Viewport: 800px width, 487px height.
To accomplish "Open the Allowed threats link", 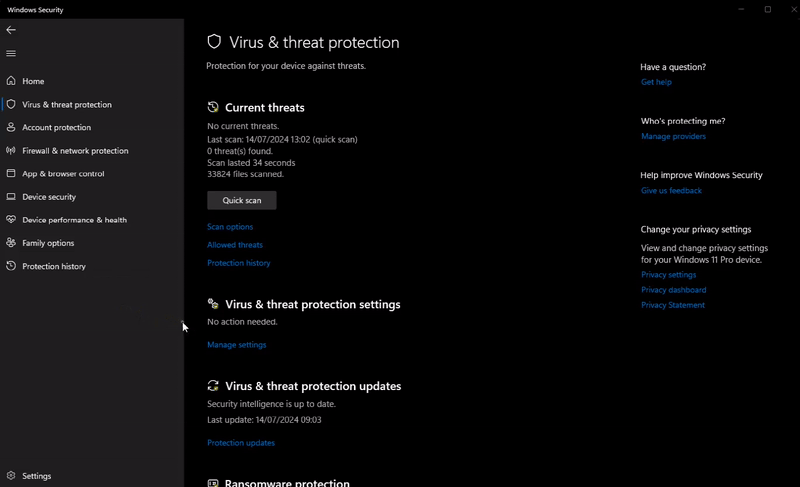I will [x=235, y=245].
